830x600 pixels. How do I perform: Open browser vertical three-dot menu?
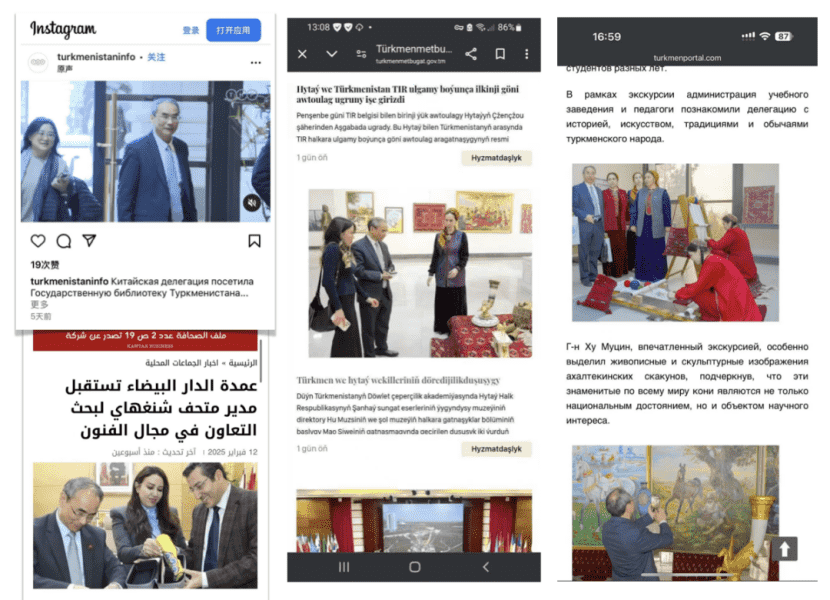coord(527,53)
